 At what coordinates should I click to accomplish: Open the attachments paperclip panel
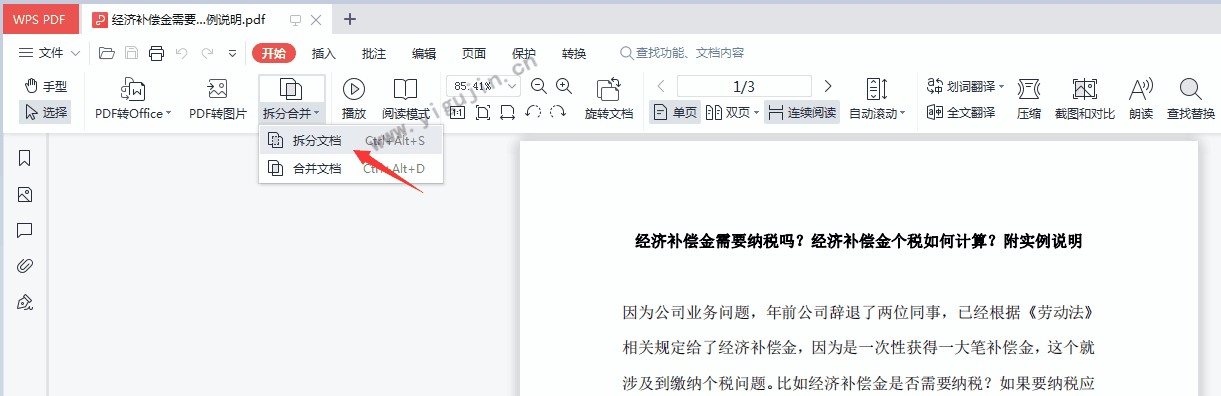(x=25, y=266)
